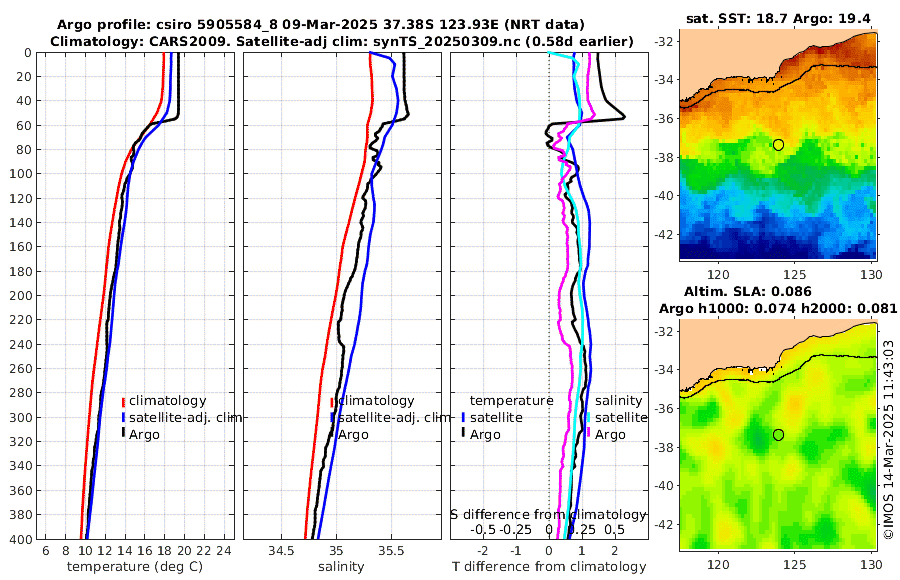900x580 pixels.
Task: Click the Altim. SLA 0.086 heading
Action: pos(747,291)
